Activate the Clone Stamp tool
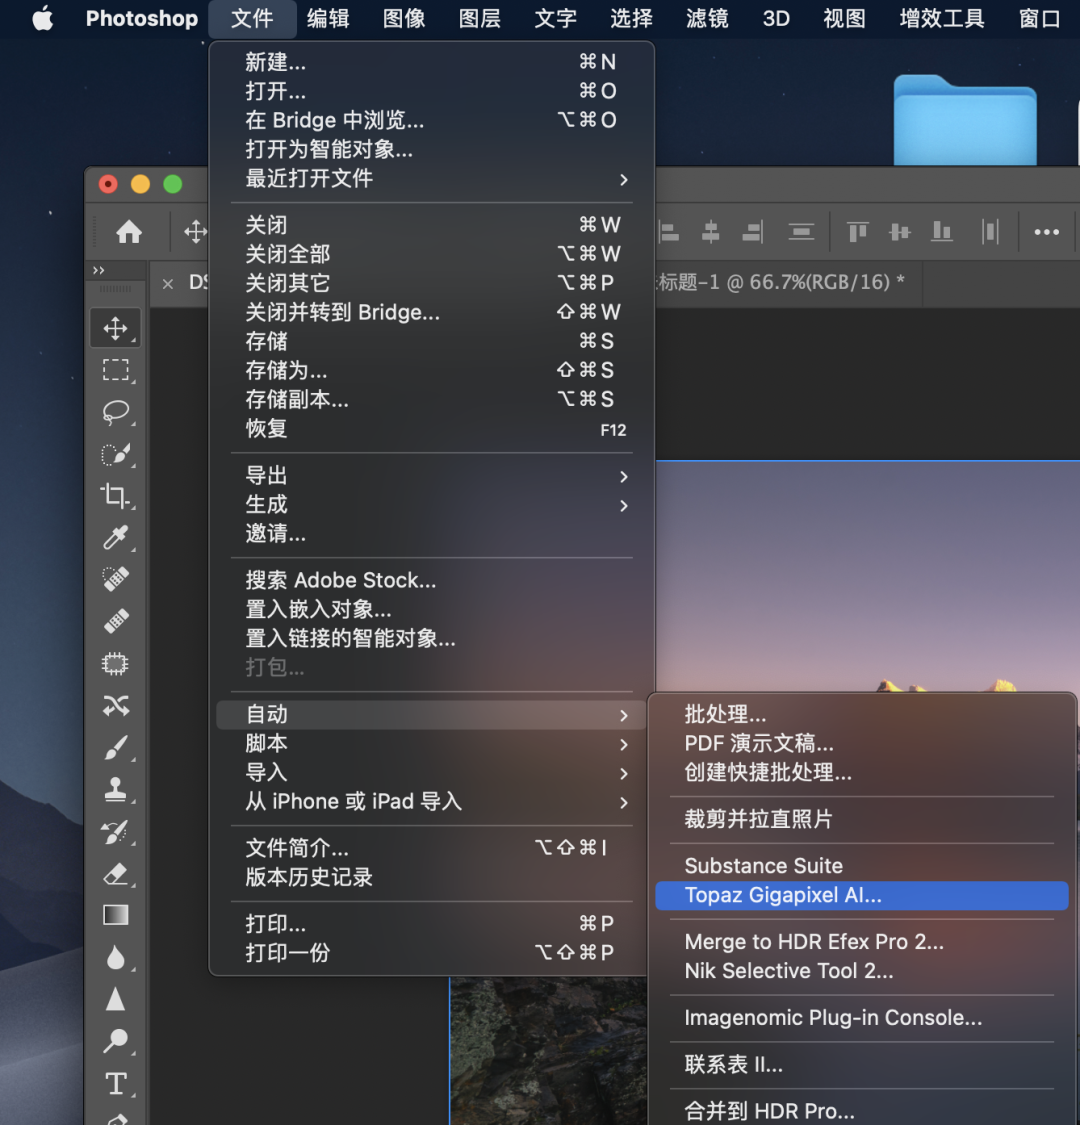The image size is (1080, 1125). [x=116, y=789]
